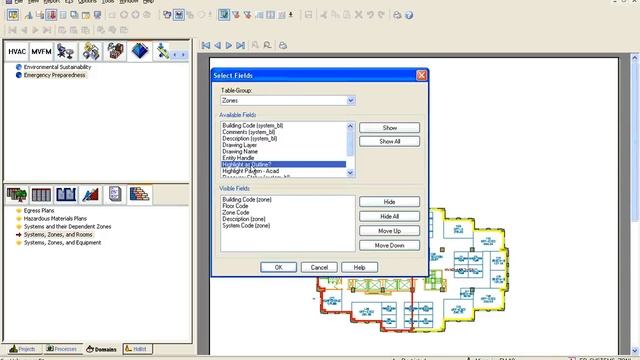Select the HVAC domain icon
This screenshot has height=360, width=640.
pos(17,51)
